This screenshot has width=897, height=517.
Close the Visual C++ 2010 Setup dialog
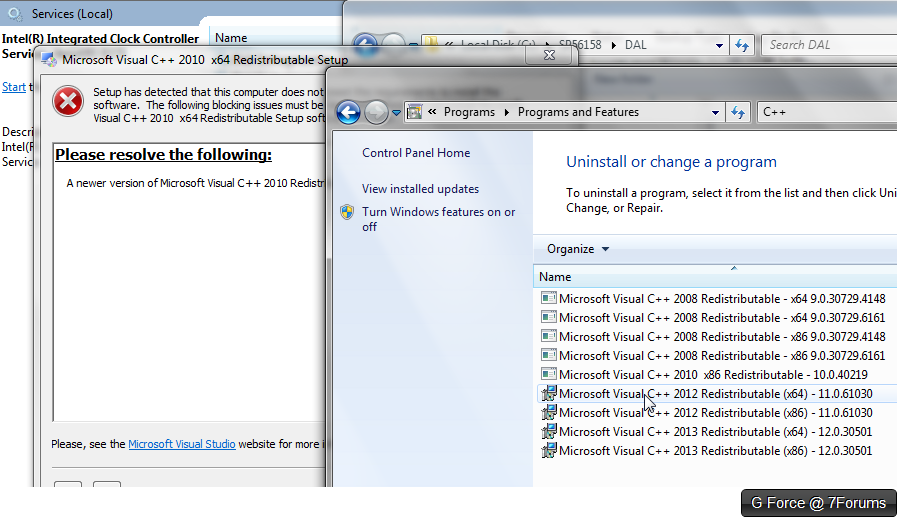pyautogui.click(x=549, y=55)
